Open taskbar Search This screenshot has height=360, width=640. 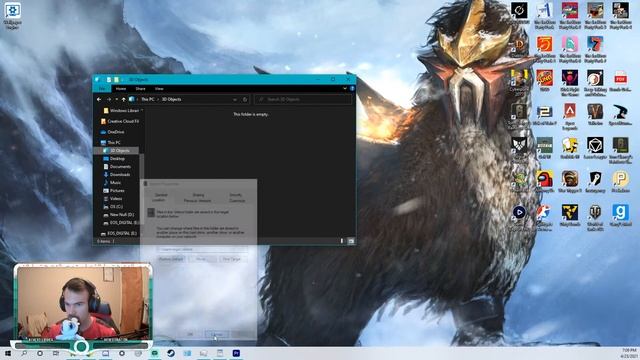coord(24,353)
